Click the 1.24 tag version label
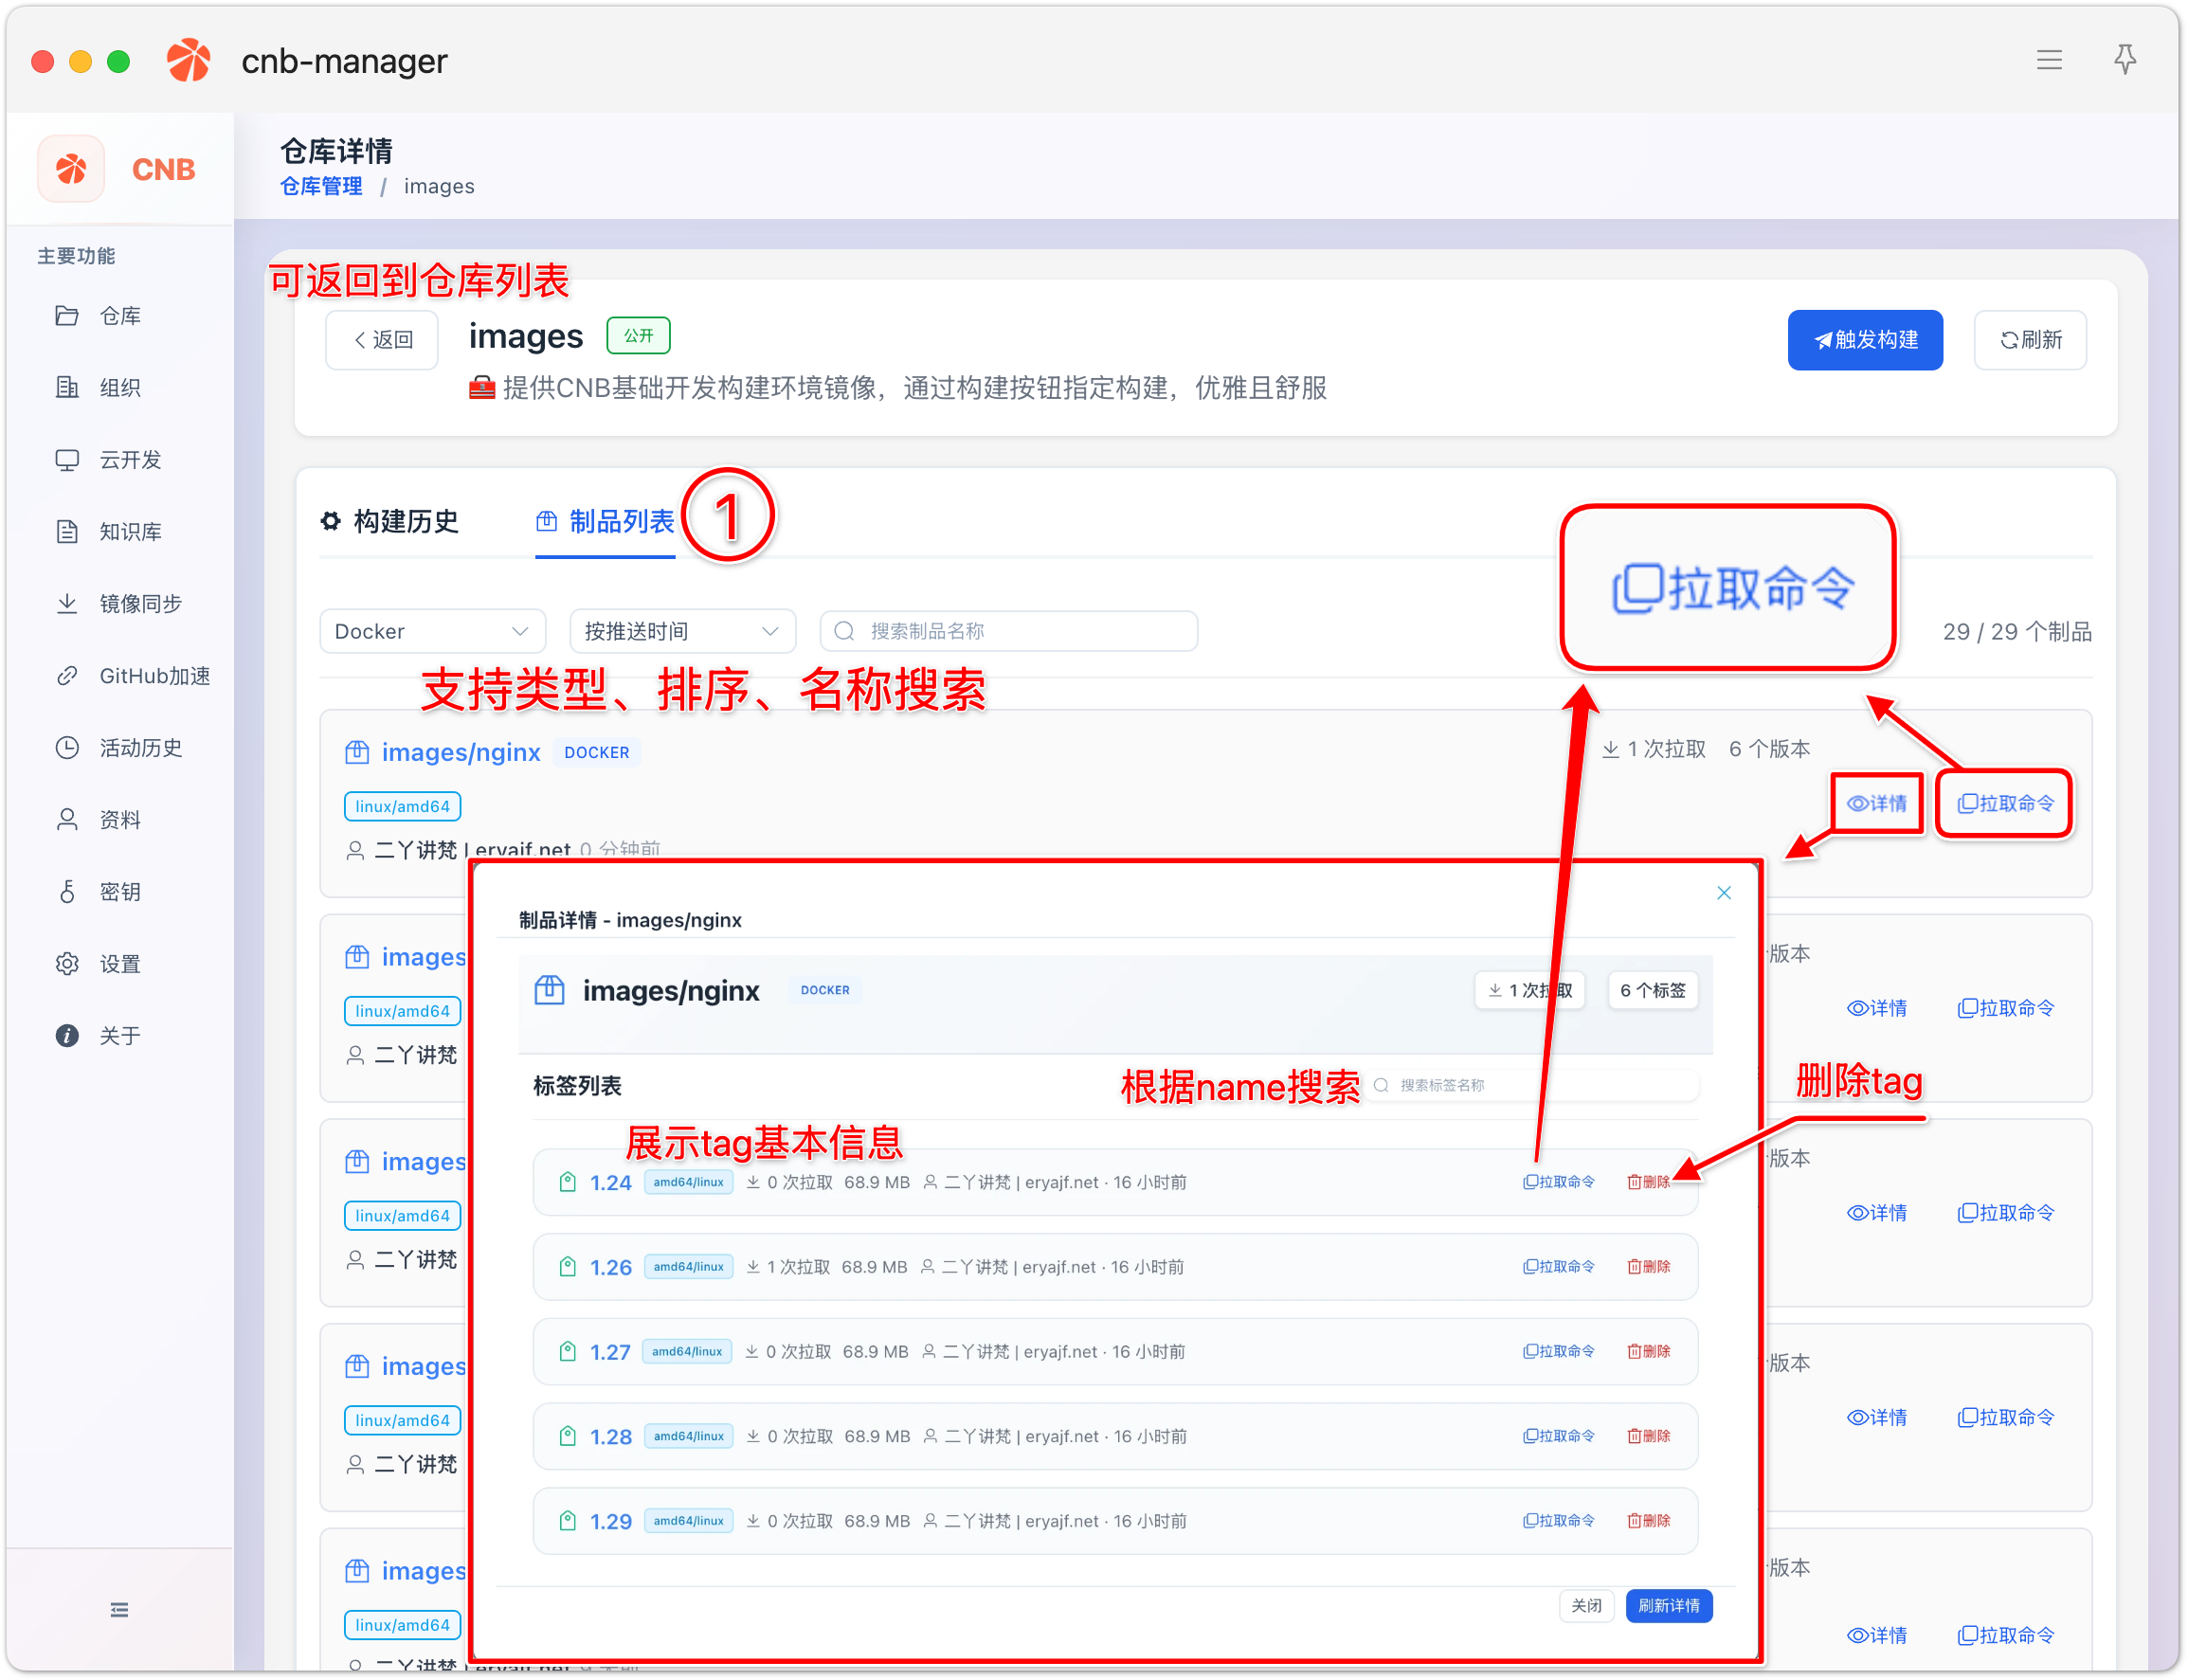Viewport: 2188px width, 1680px height. [x=610, y=1183]
